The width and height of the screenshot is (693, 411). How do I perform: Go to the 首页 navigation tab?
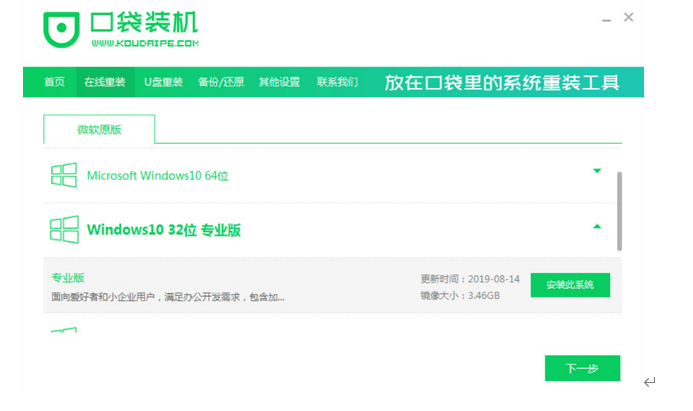[54, 82]
